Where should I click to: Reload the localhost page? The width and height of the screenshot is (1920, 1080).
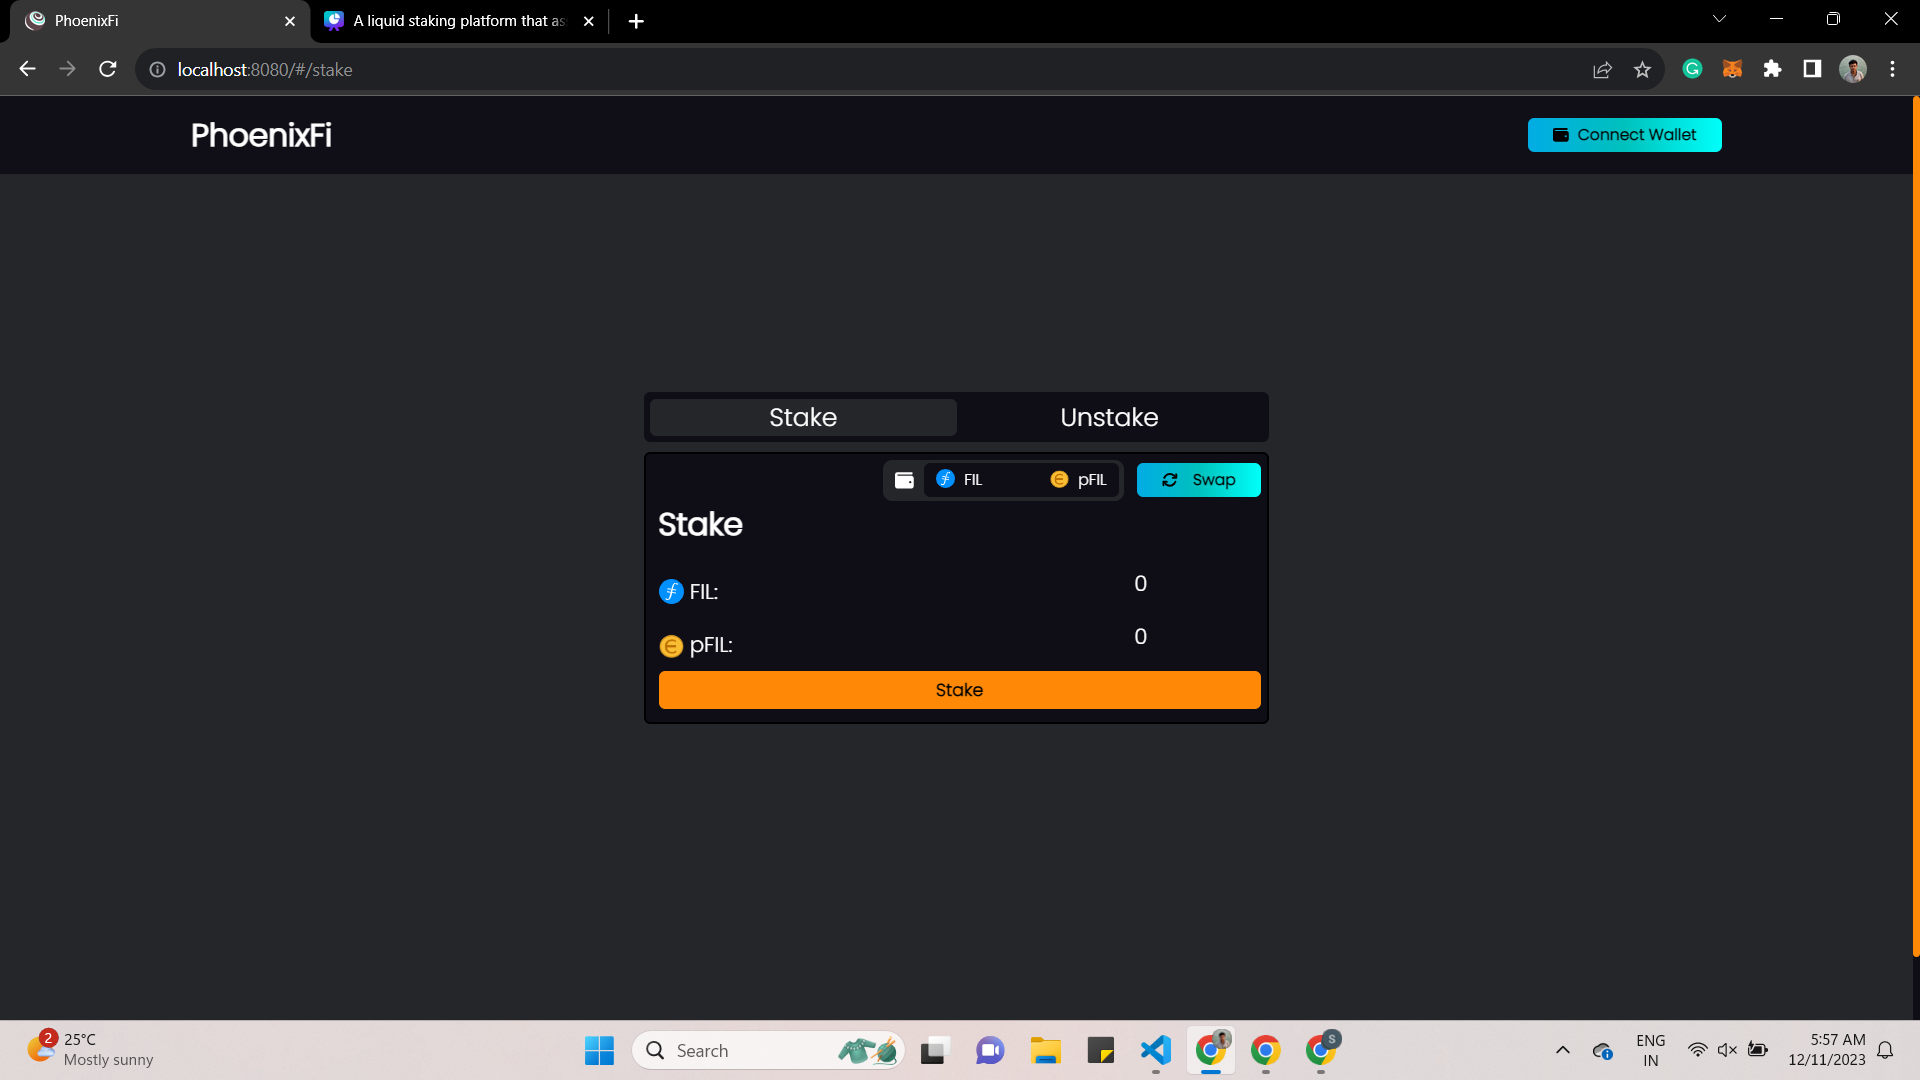pos(108,69)
